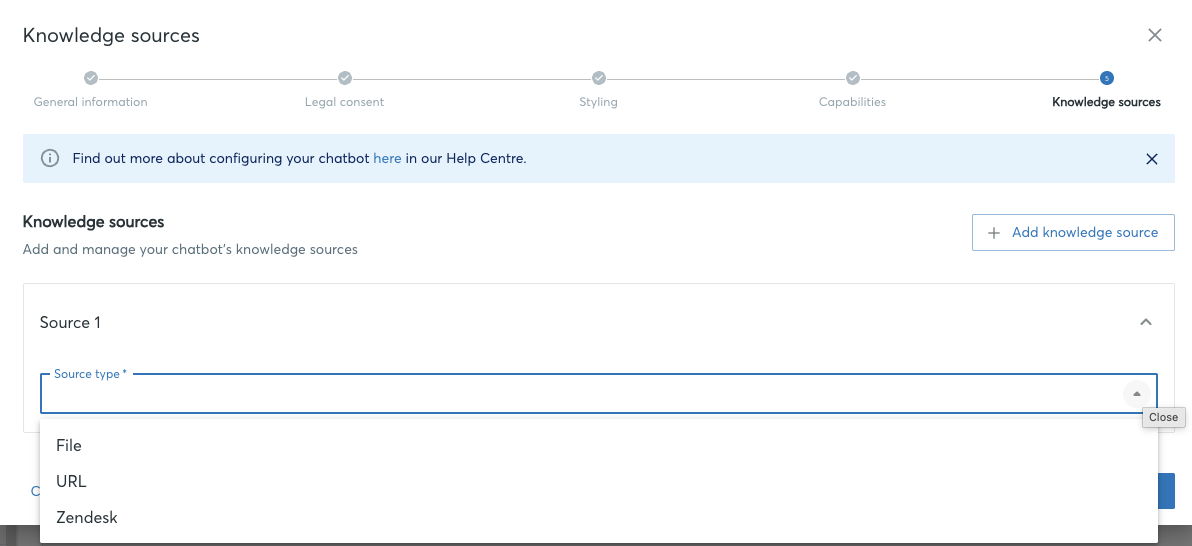Close the Knowledge sources dialog
The width and height of the screenshot is (1192, 546).
[1155, 35]
